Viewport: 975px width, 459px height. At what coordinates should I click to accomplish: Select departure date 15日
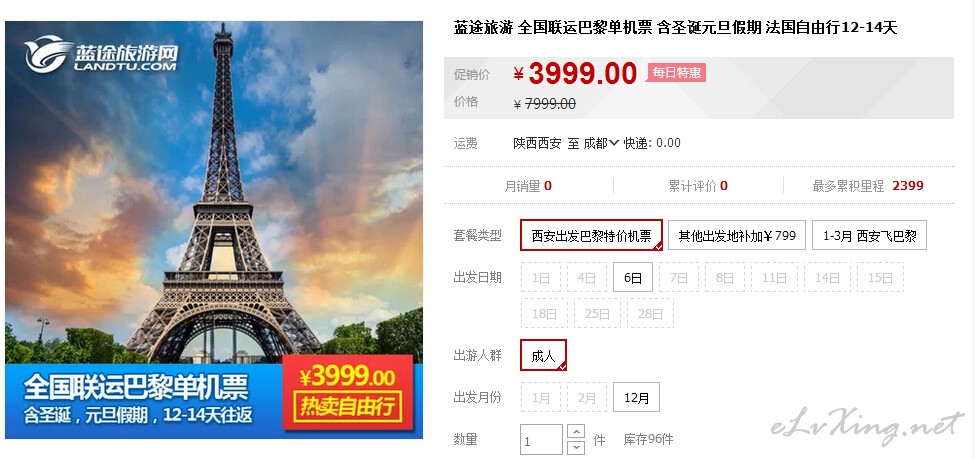[x=880, y=277]
